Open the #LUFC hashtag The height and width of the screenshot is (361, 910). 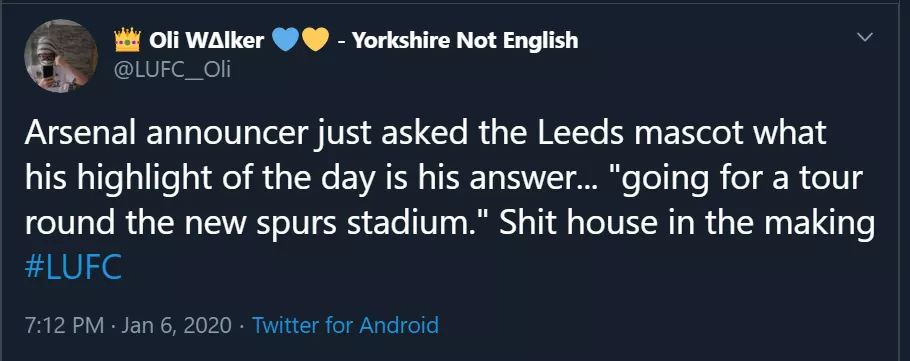point(73,268)
